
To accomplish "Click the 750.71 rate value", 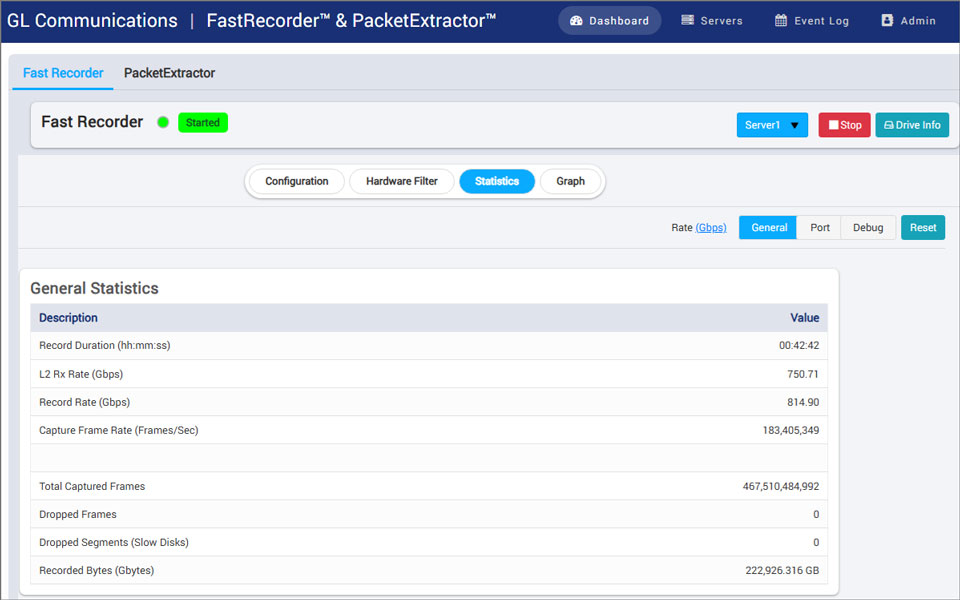I will [x=803, y=374].
